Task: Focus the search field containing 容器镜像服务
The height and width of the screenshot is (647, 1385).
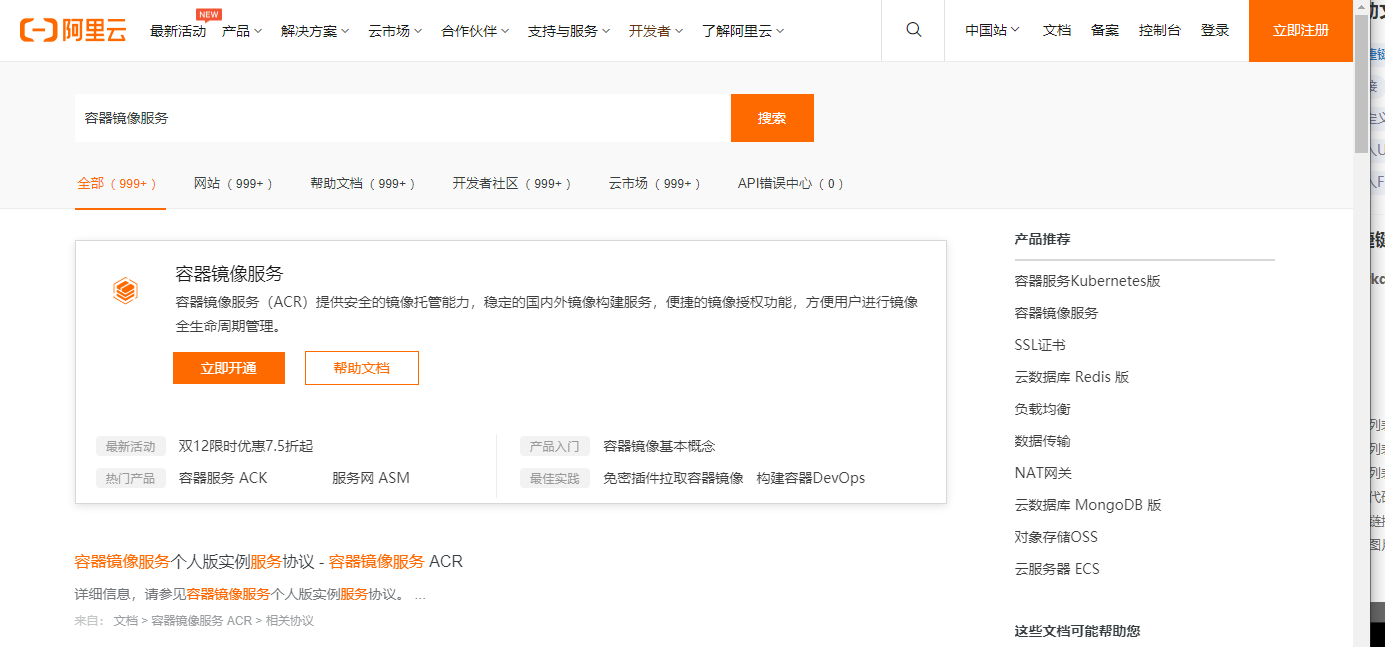Action: pyautogui.click(x=403, y=118)
